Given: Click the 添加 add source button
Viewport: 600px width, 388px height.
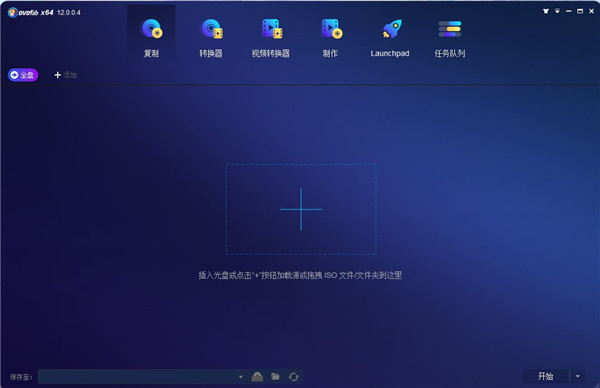Looking at the screenshot, I should pyautogui.click(x=65, y=75).
